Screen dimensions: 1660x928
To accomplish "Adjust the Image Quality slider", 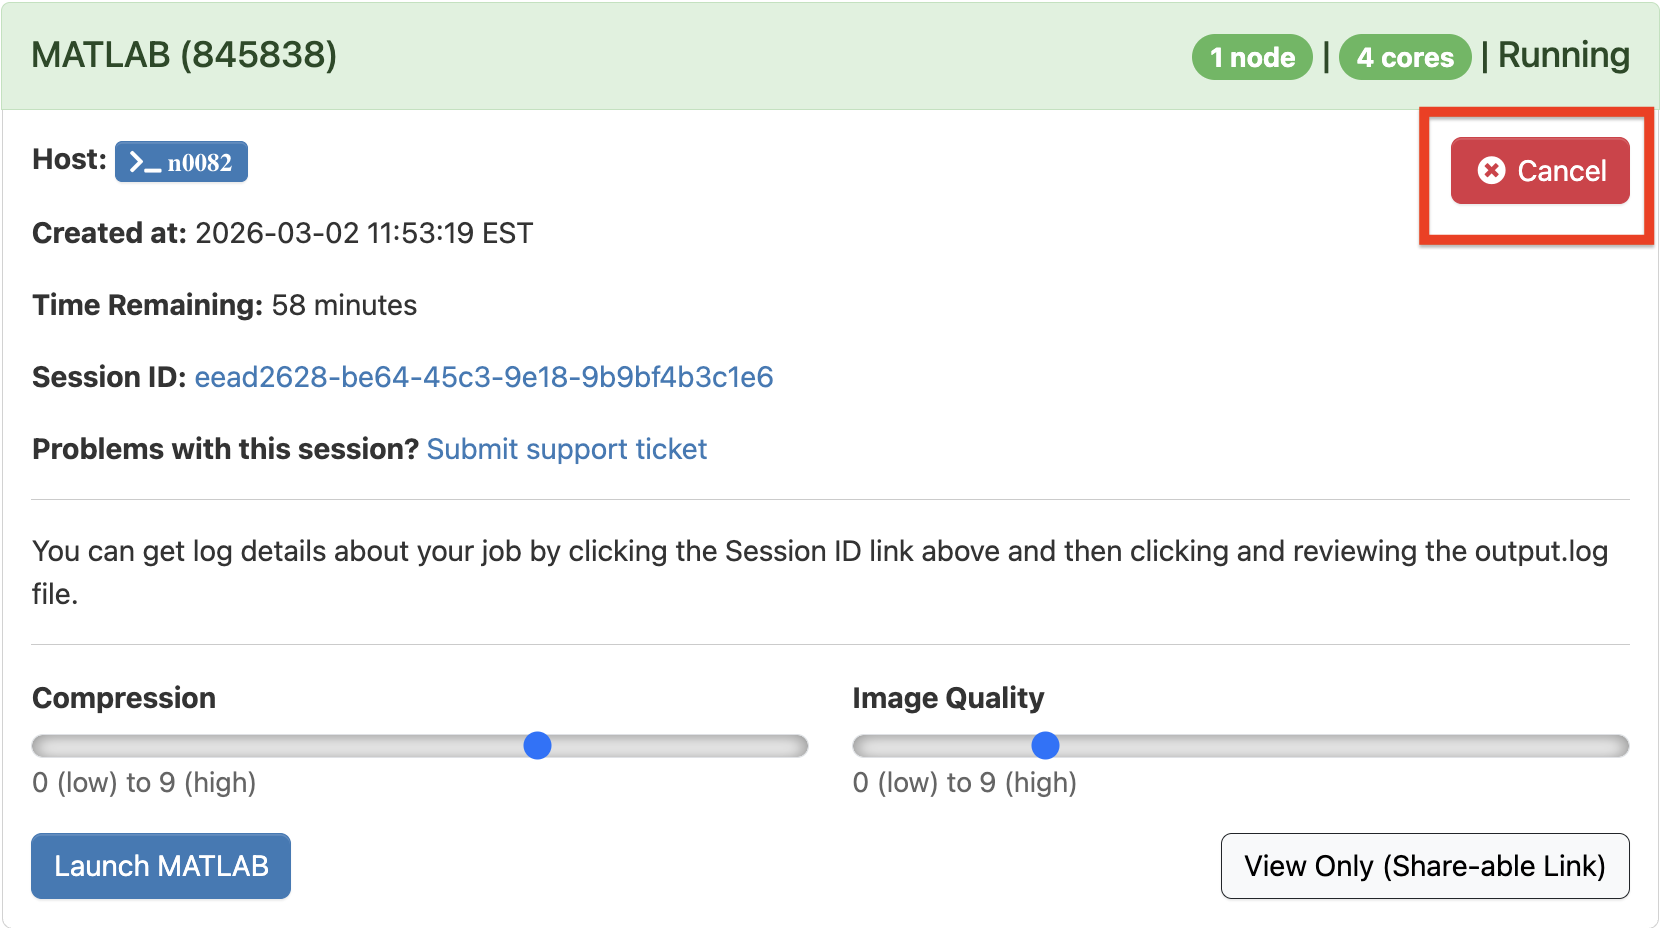I will tap(1045, 745).
